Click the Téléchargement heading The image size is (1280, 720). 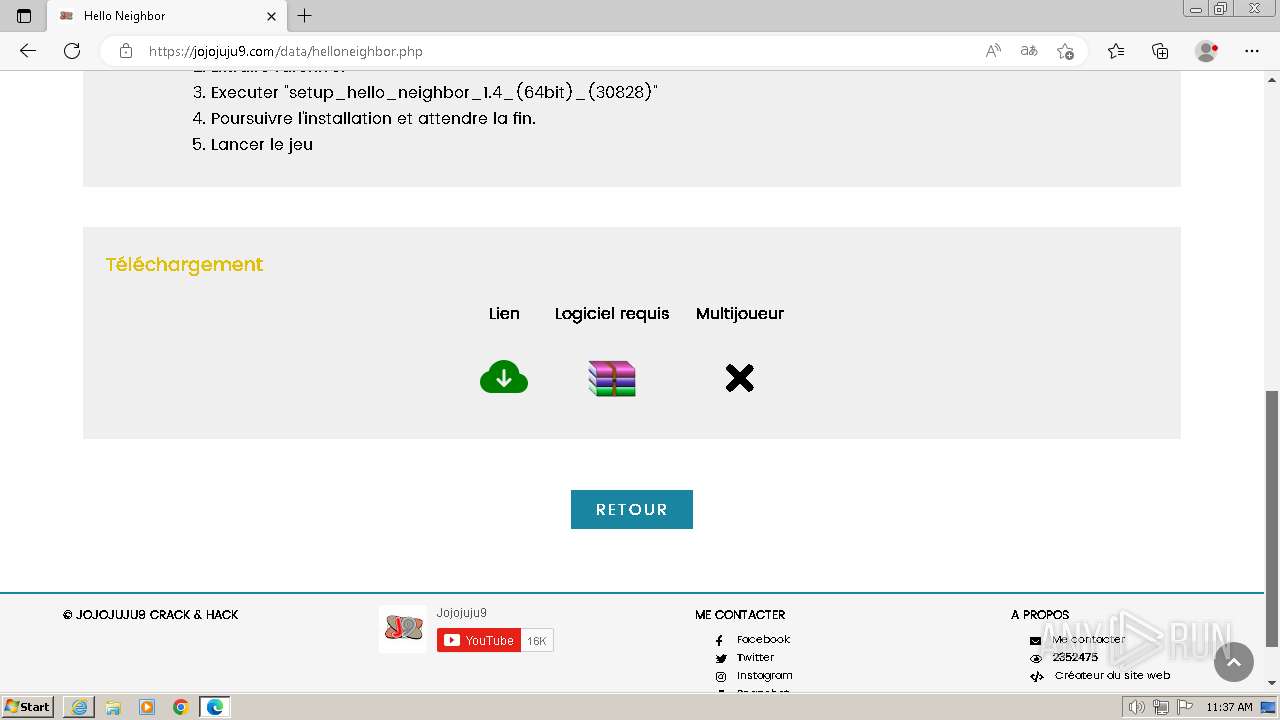(184, 264)
